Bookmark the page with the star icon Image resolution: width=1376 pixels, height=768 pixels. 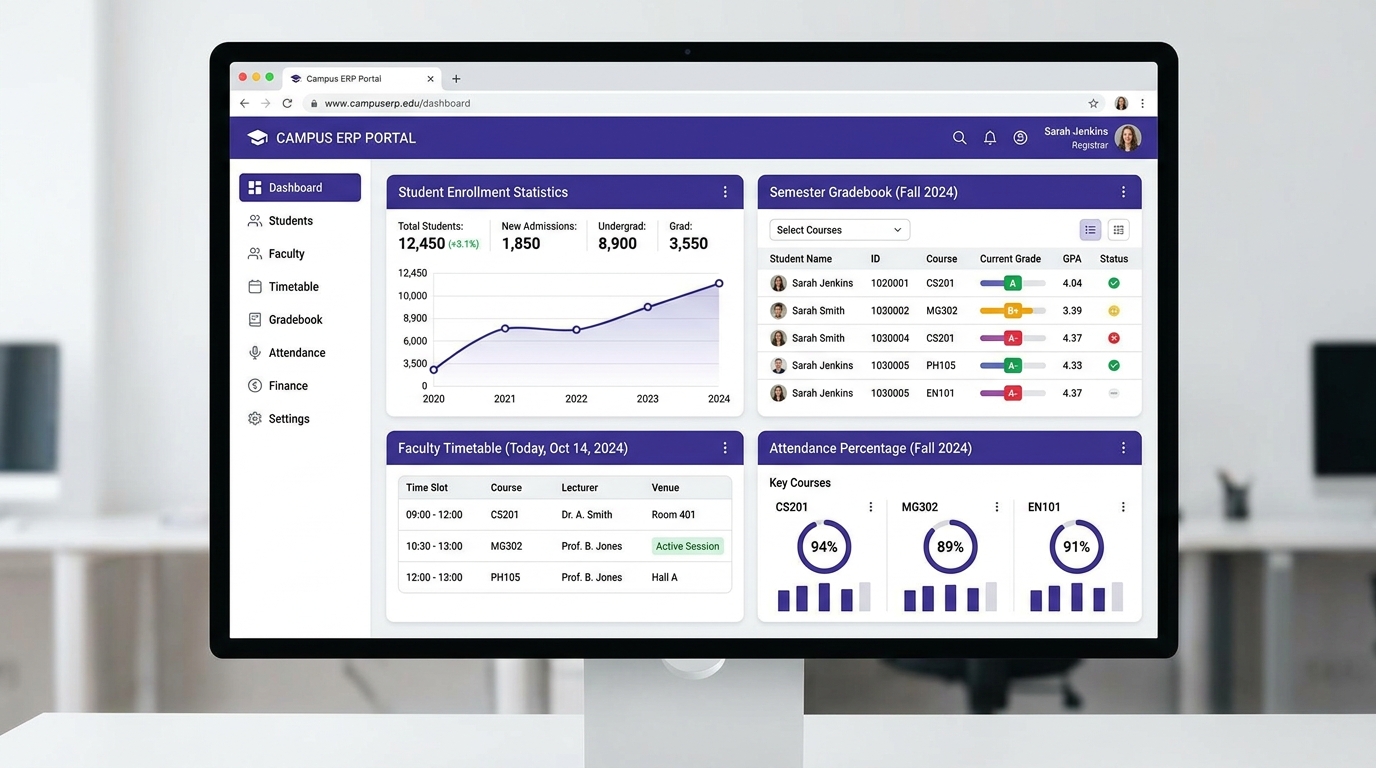1093,103
